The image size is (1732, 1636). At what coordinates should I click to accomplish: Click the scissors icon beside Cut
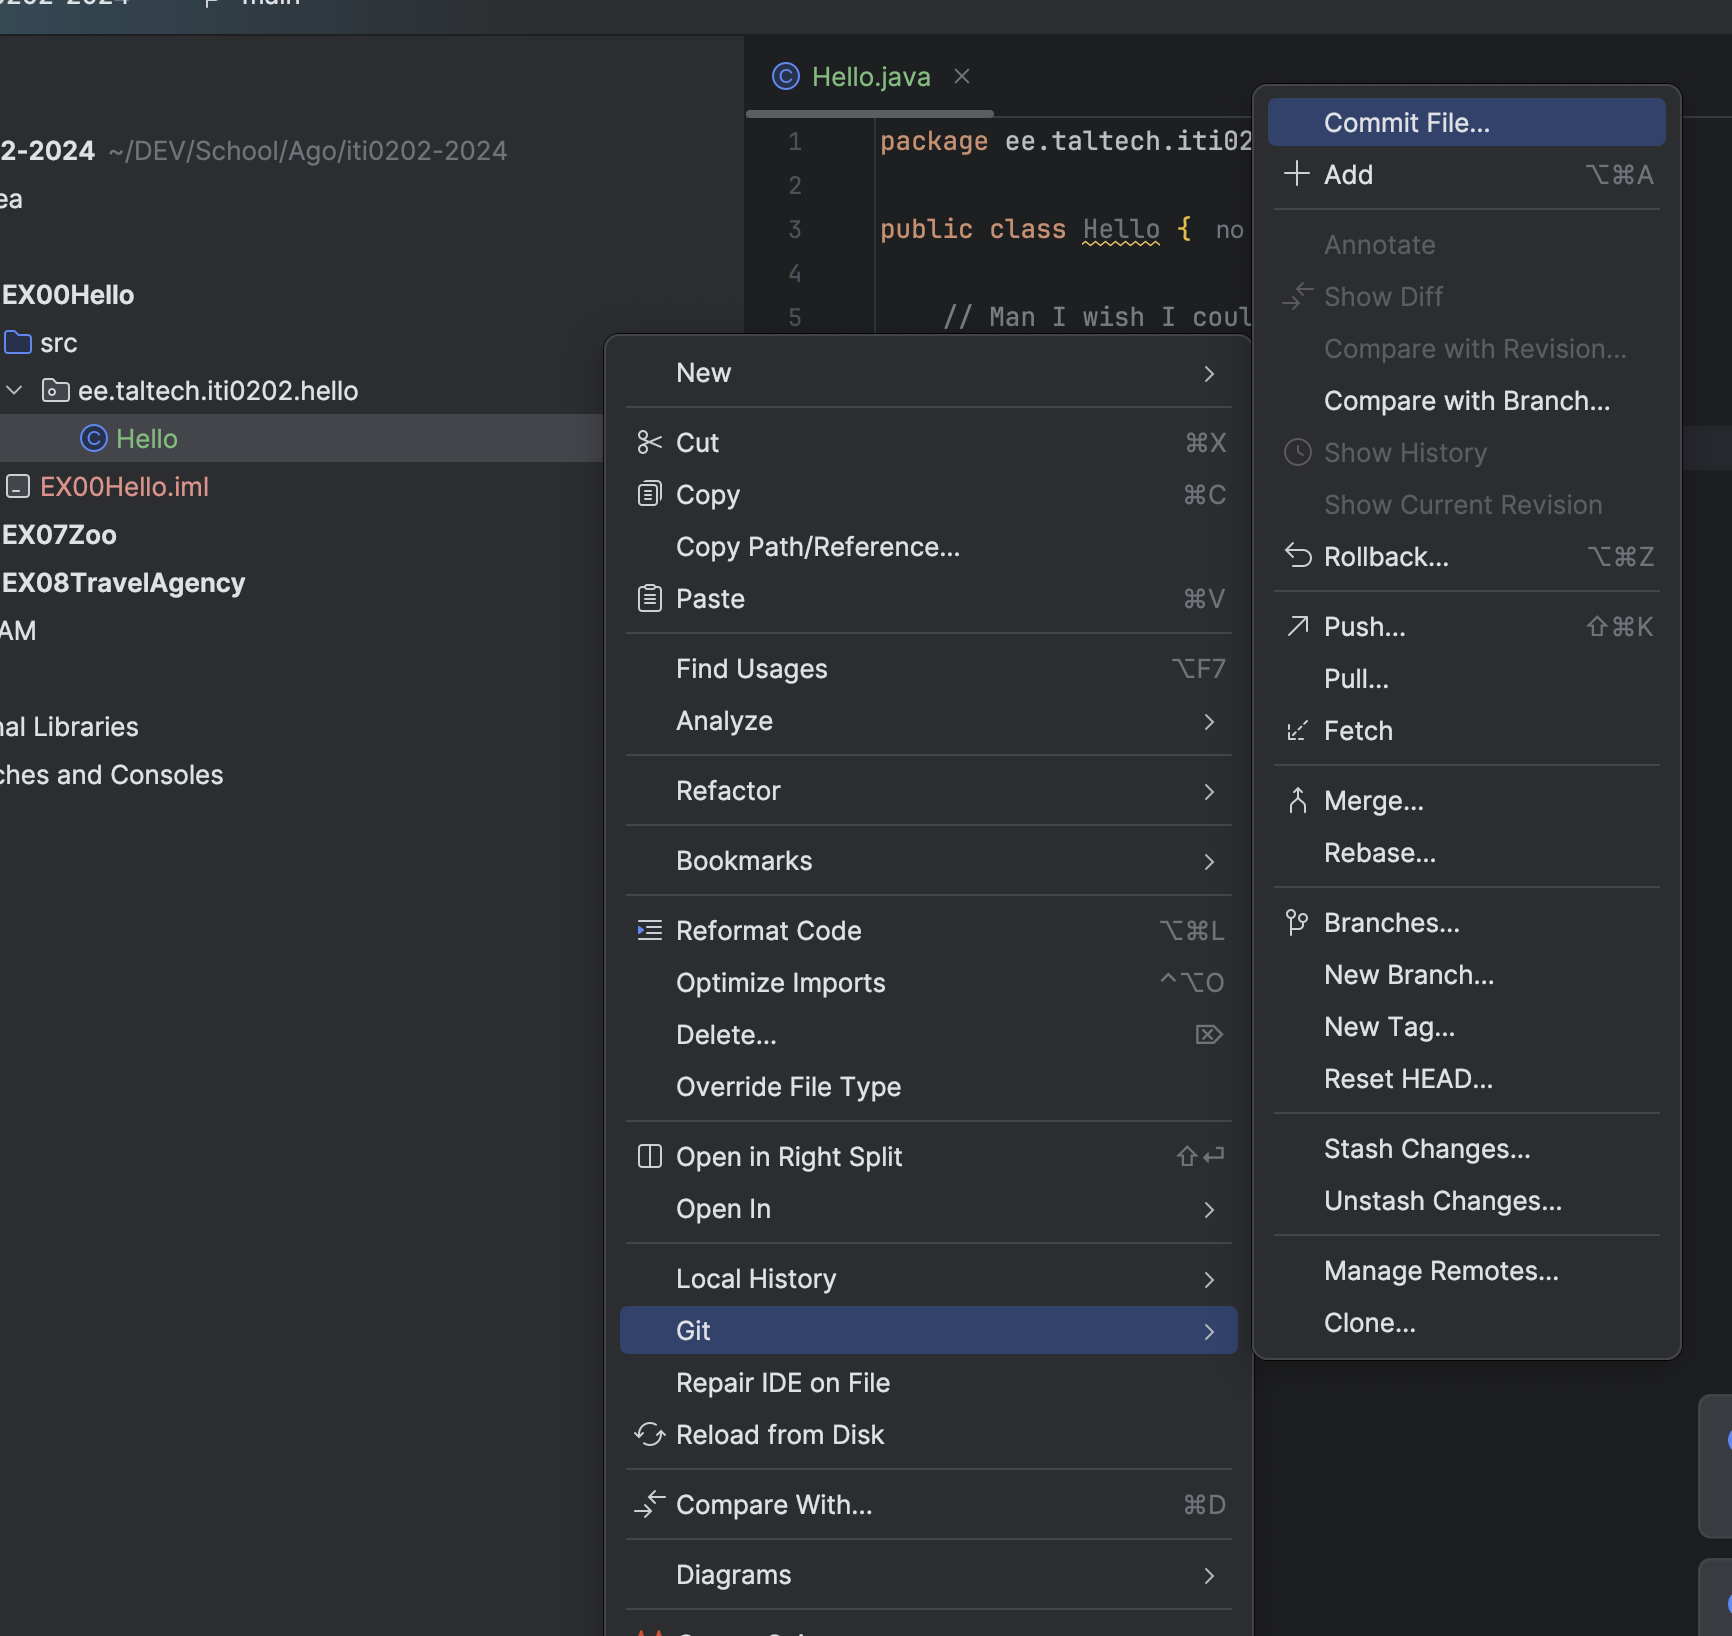click(649, 442)
